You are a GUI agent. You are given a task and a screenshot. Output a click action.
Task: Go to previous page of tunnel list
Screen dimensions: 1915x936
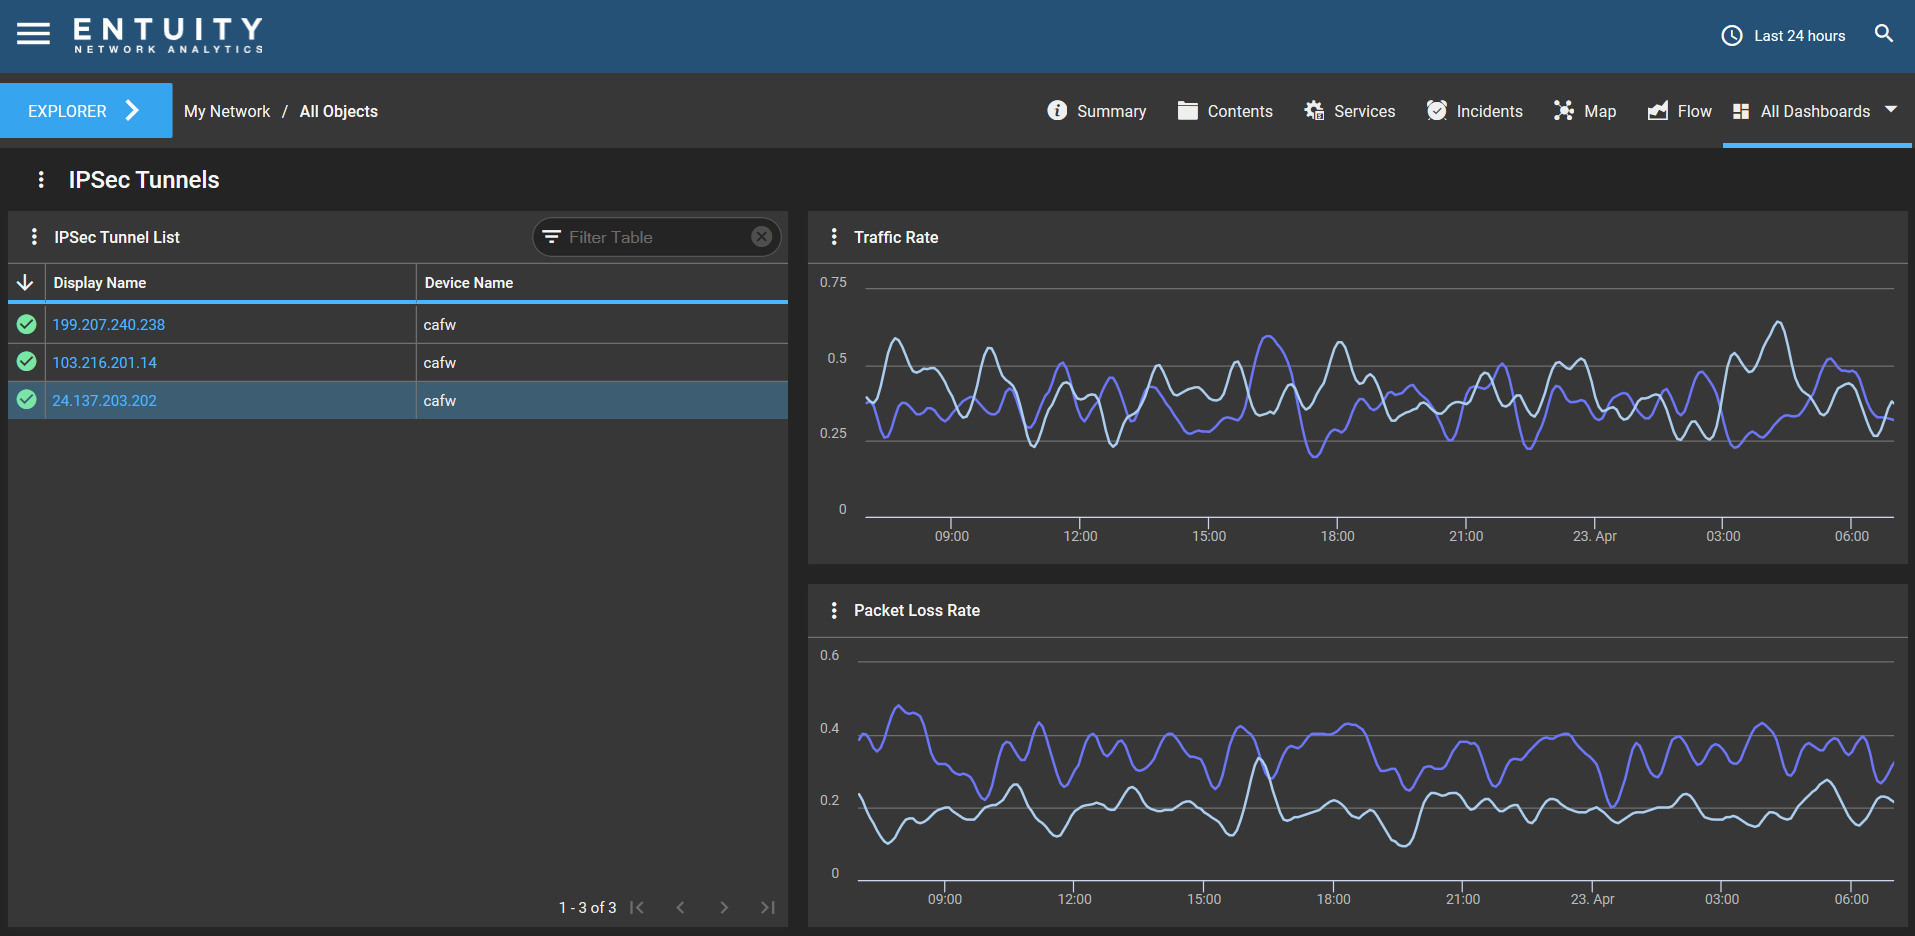click(x=681, y=907)
